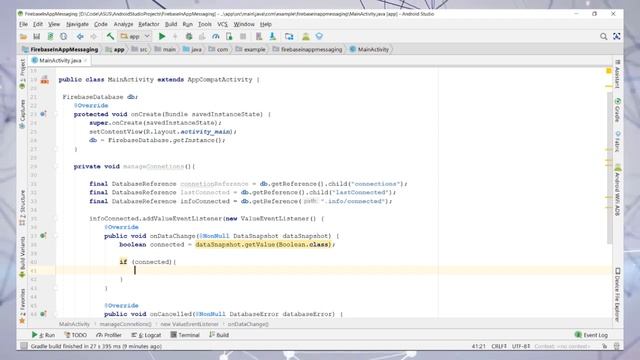Open the Event Log

[591, 335]
